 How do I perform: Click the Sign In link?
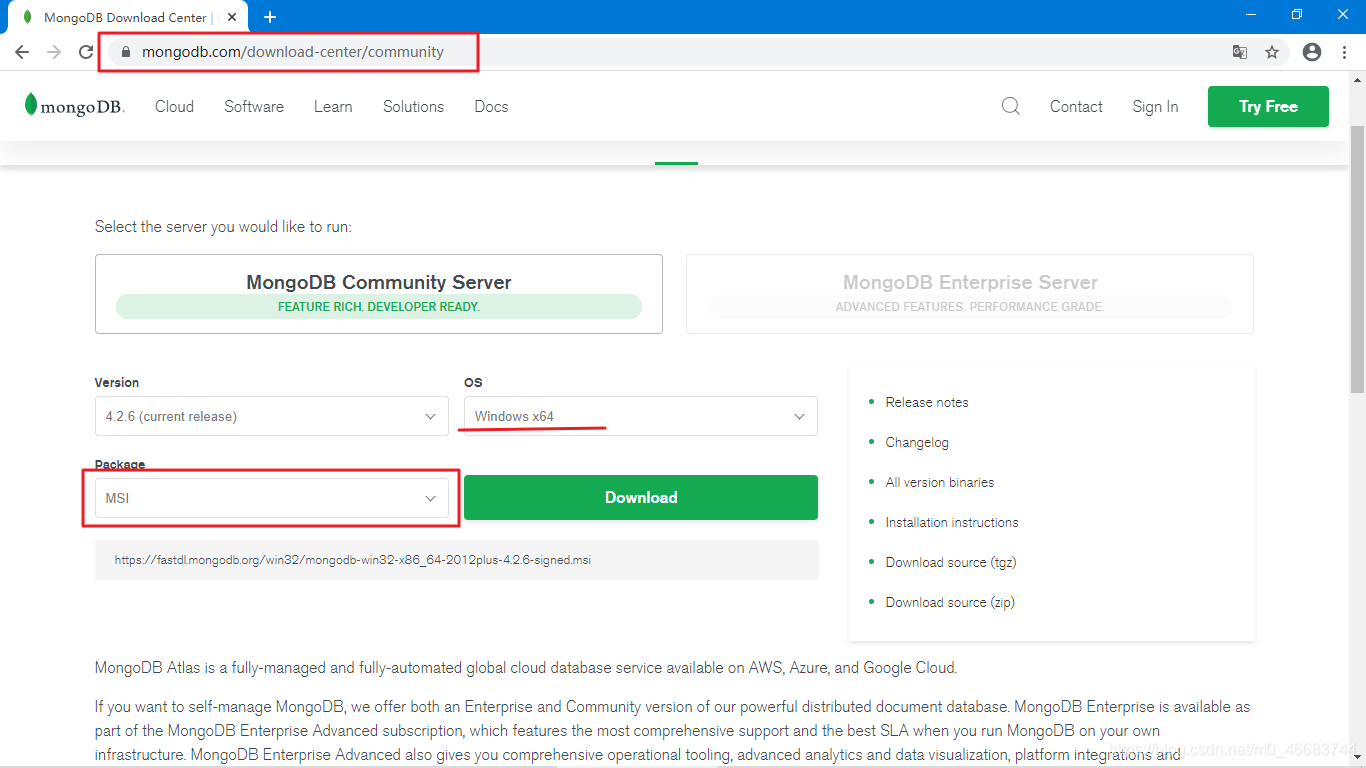[1155, 106]
